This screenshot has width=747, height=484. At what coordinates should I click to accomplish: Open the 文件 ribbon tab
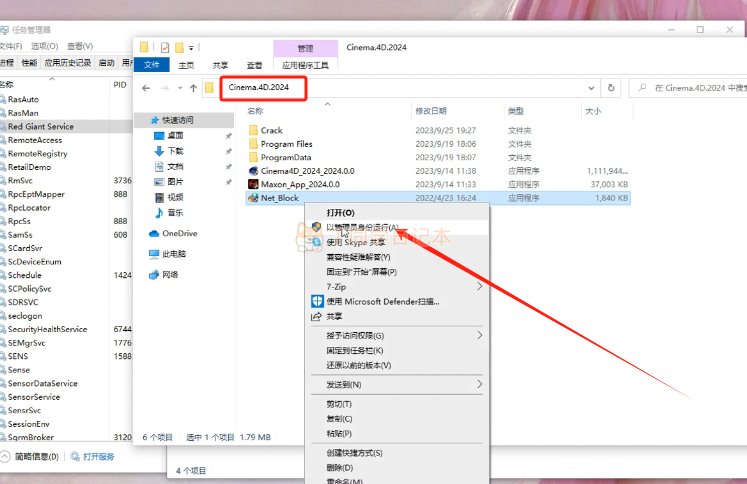pos(151,64)
